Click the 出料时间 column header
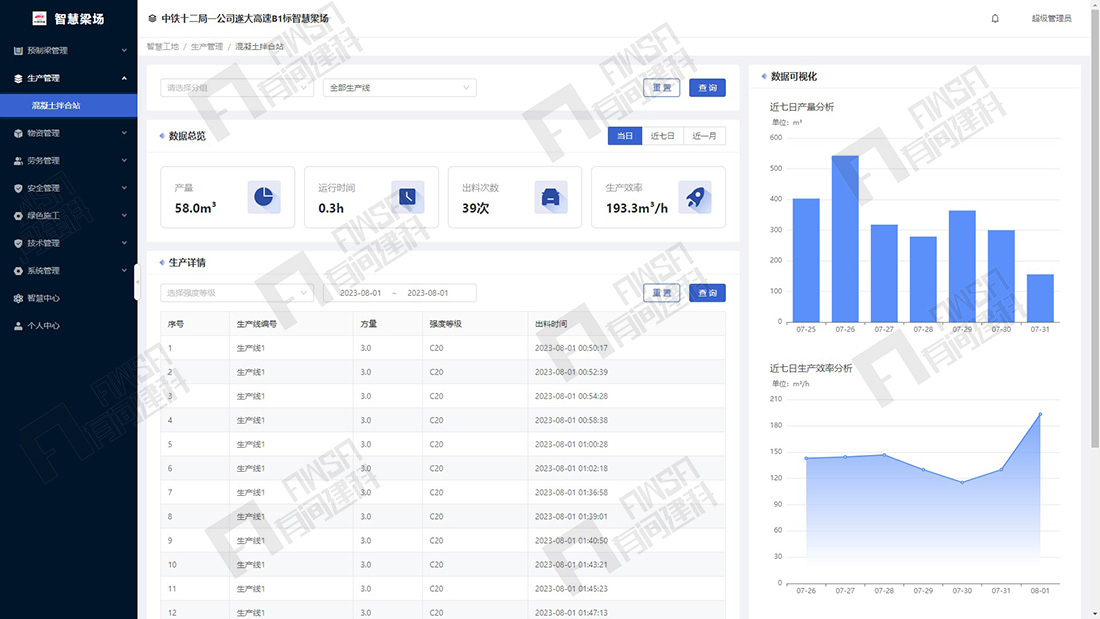Image resolution: width=1100 pixels, height=619 pixels. point(551,324)
